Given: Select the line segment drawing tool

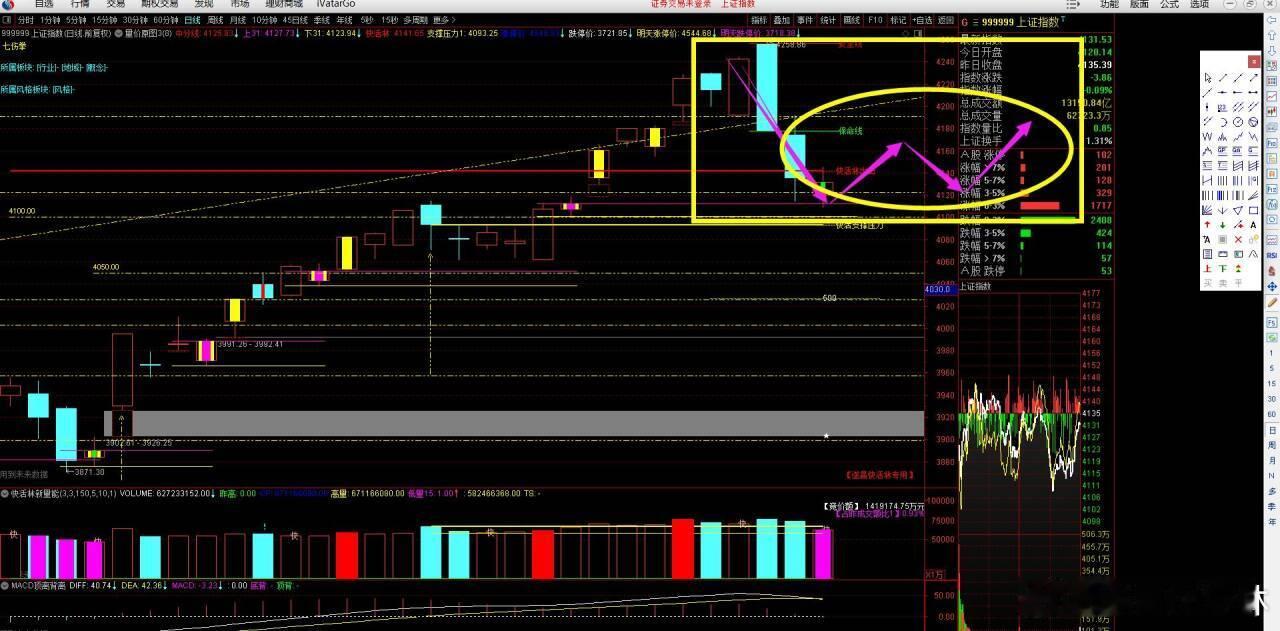Looking at the screenshot, I should coord(1223,78).
